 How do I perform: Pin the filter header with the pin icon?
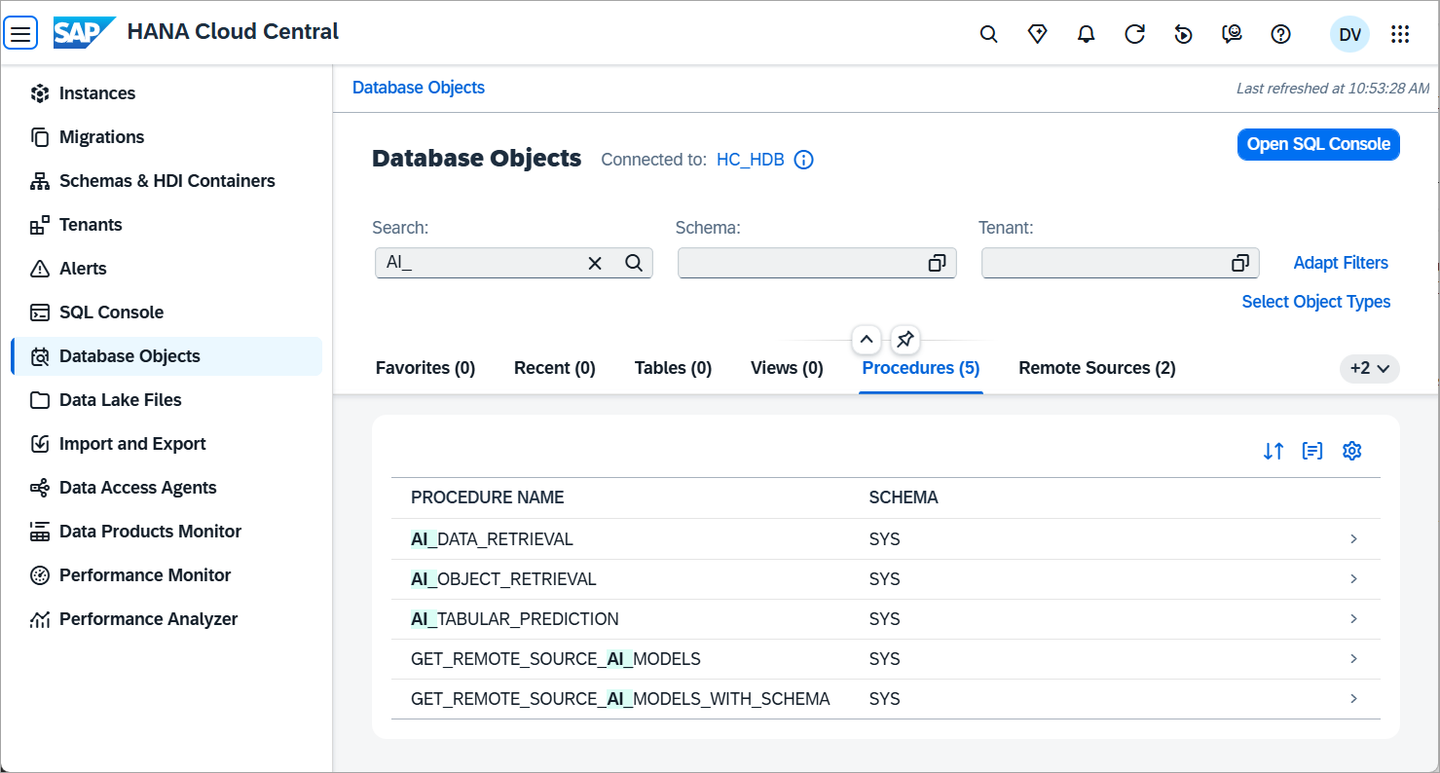904,340
